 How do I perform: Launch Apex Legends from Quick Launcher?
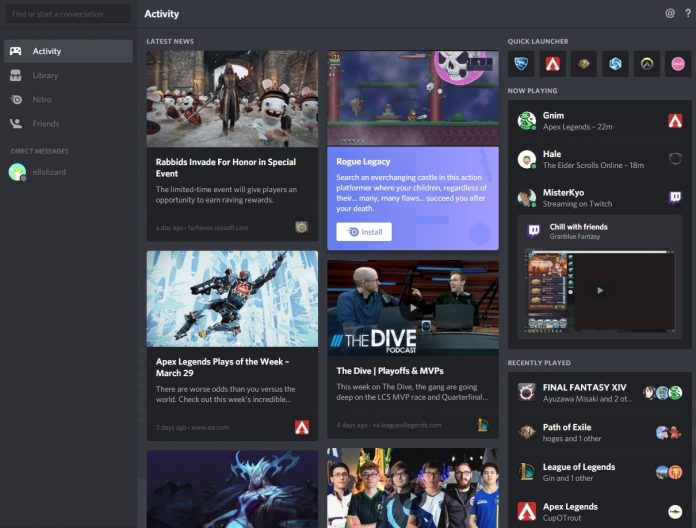pos(552,64)
